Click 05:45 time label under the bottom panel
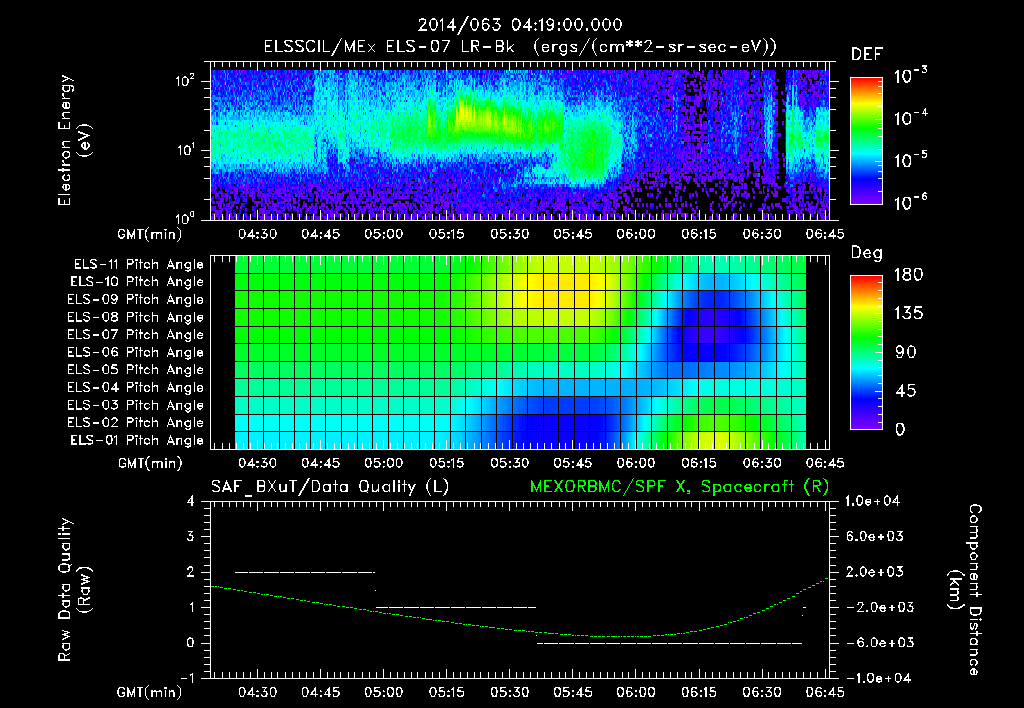1024x708 pixels. 573,692
